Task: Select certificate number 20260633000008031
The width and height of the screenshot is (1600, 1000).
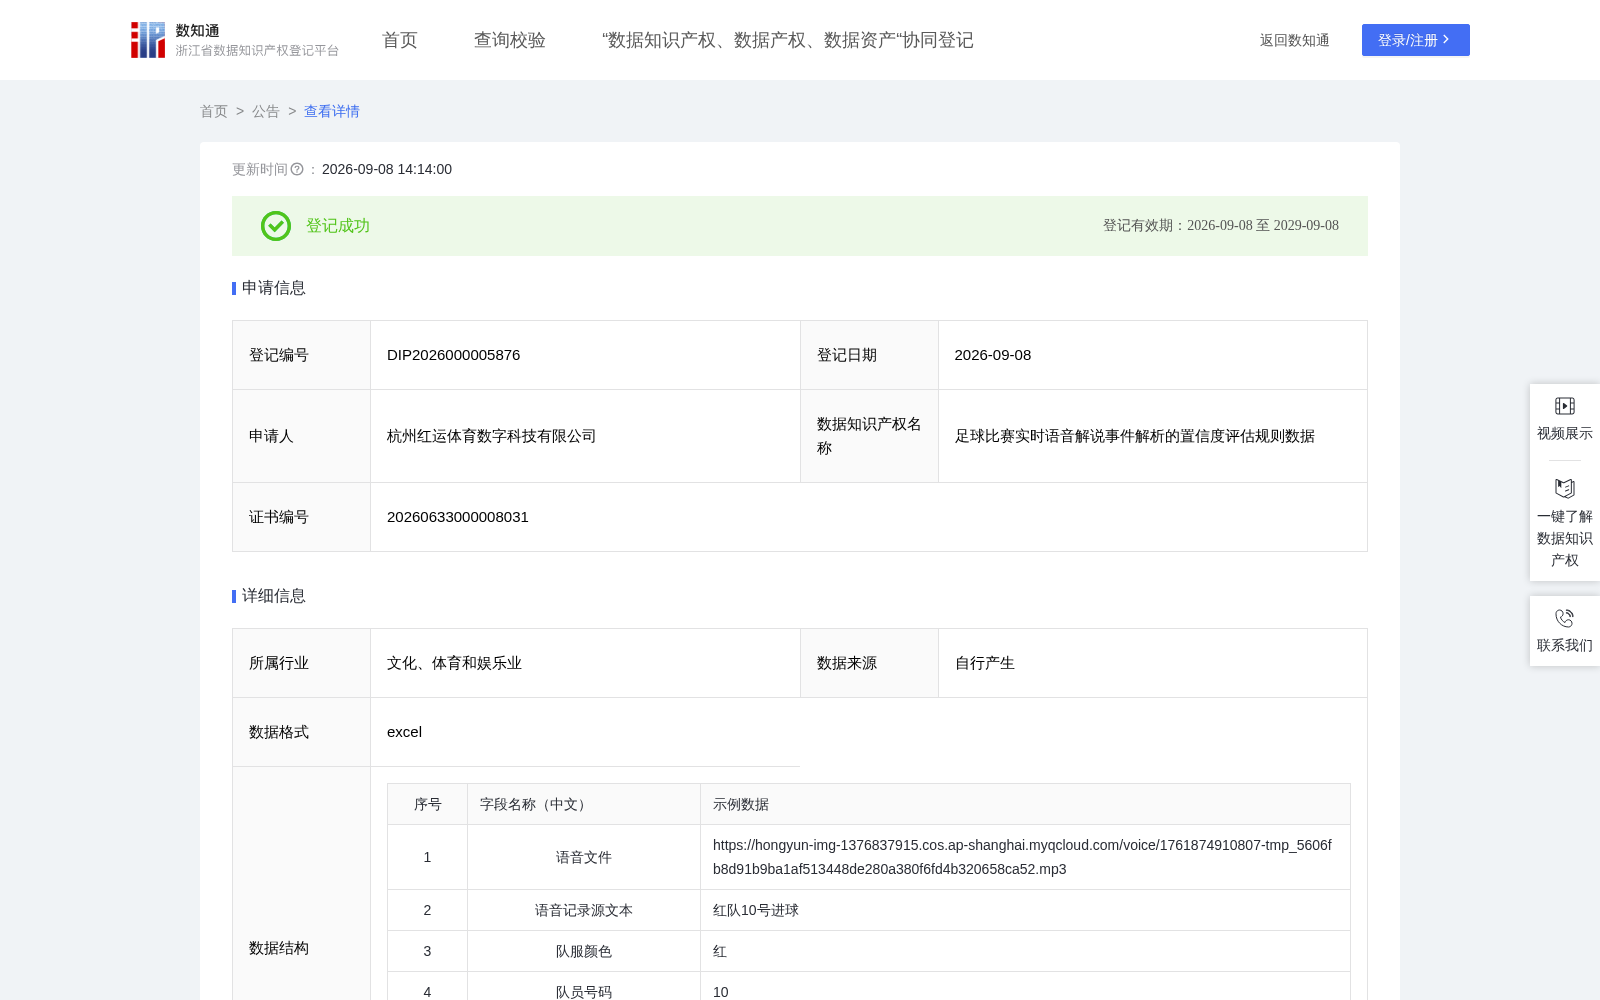Action: click(458, 517)
